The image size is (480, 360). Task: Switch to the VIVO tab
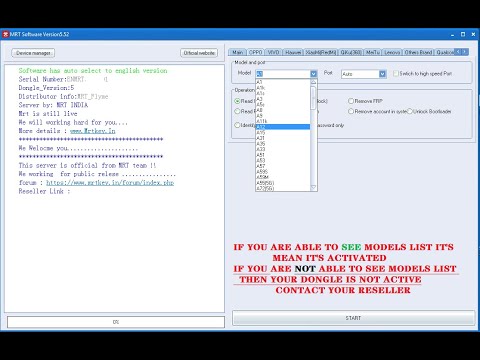273,52
